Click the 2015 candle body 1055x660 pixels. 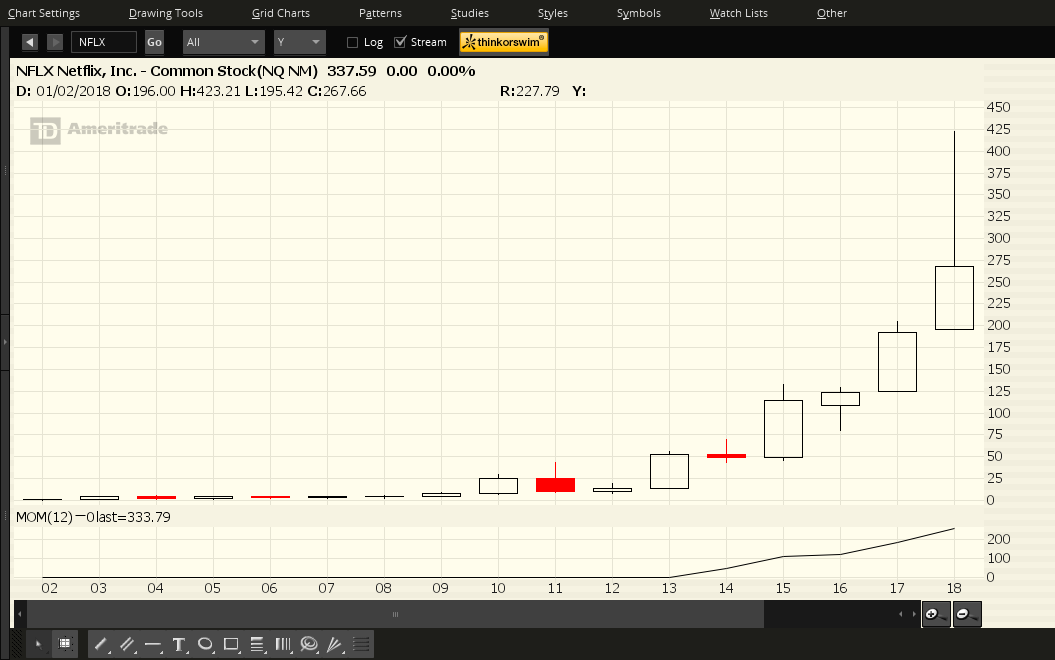tap(783, 429)
